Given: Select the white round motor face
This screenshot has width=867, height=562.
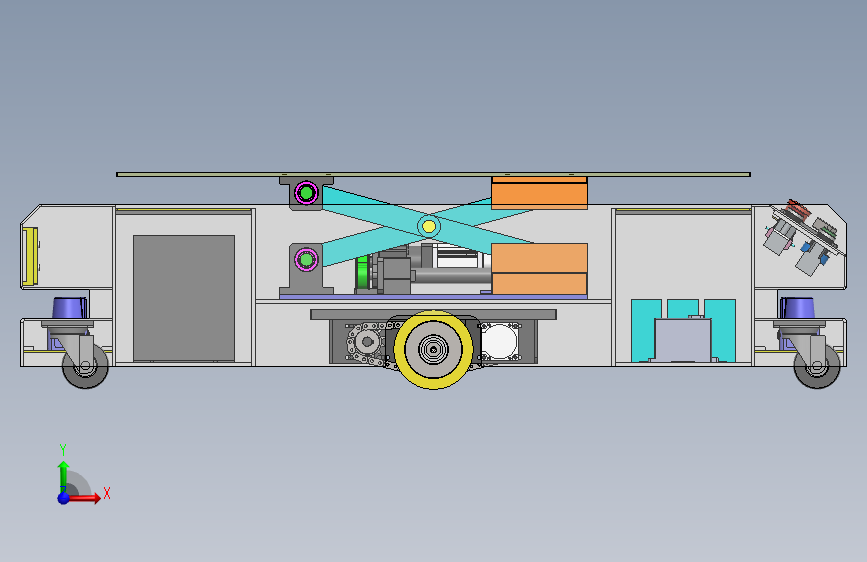Looking at the screenshot, I should (x=499, y=341).
